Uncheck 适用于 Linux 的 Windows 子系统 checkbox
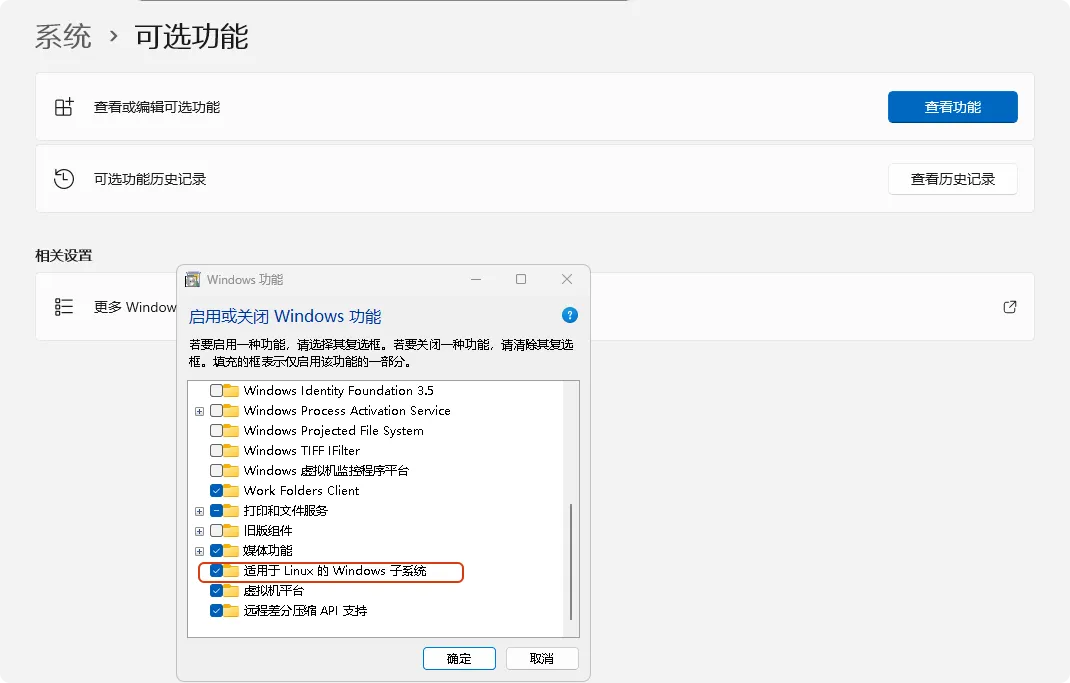The image size is (1070, 683). pyautogui.click(x=216, y=571)
